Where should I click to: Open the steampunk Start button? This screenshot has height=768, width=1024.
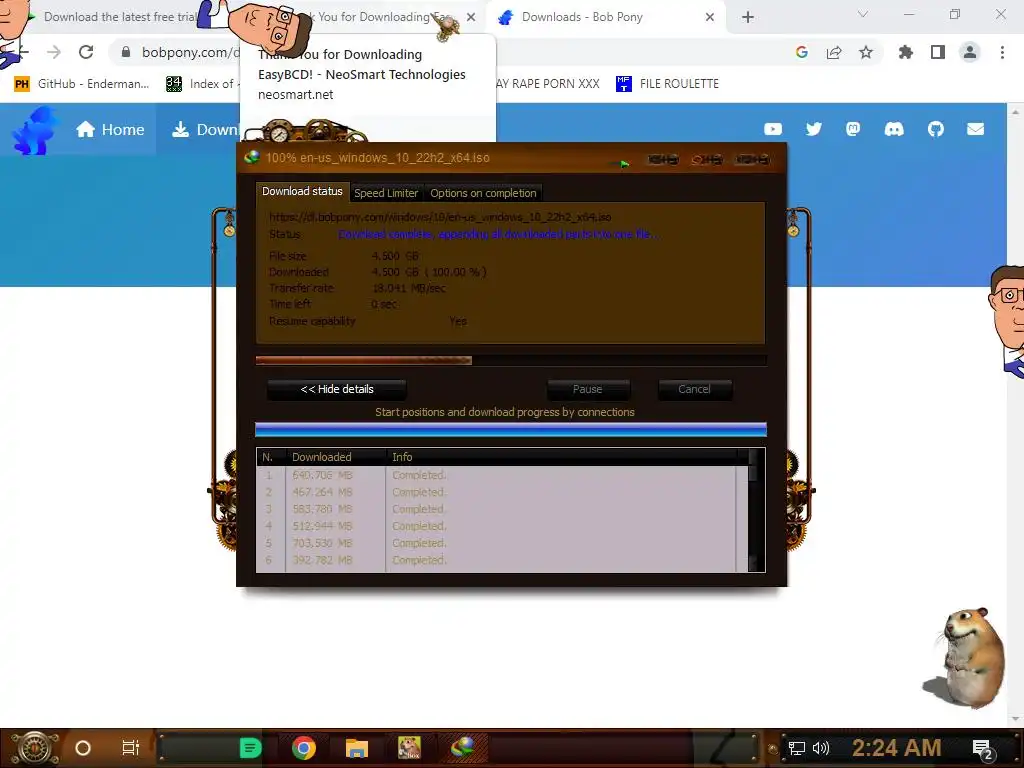(34, 748)
